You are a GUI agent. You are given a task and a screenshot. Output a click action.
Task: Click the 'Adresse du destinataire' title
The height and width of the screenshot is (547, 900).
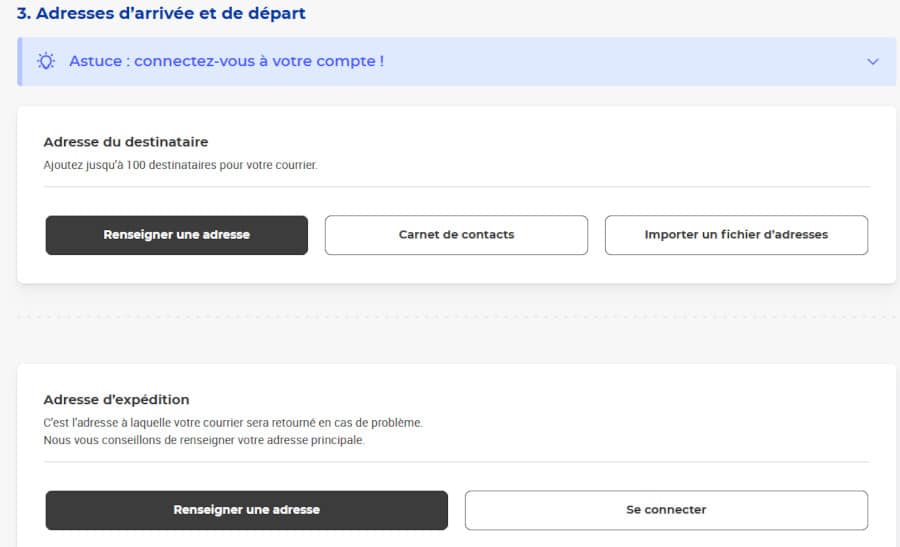[x=126, y=142]
